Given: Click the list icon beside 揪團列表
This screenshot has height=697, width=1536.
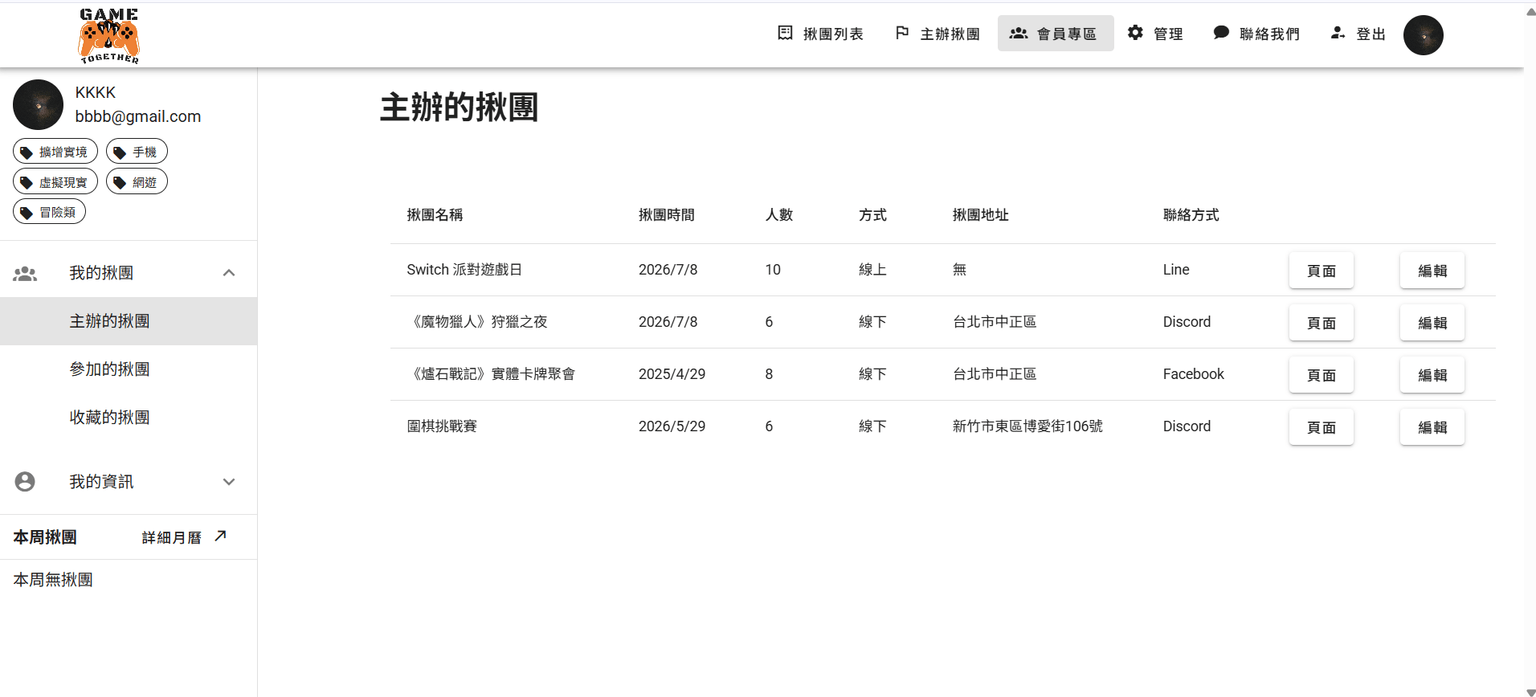Looking at the screenshot, I should click(785, 33).
